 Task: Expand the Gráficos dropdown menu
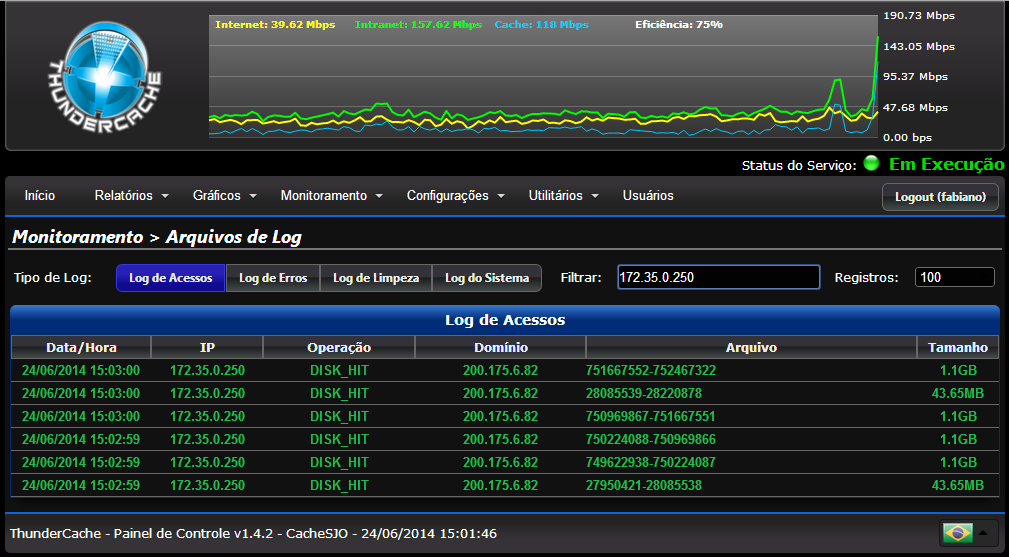(225, 196)
